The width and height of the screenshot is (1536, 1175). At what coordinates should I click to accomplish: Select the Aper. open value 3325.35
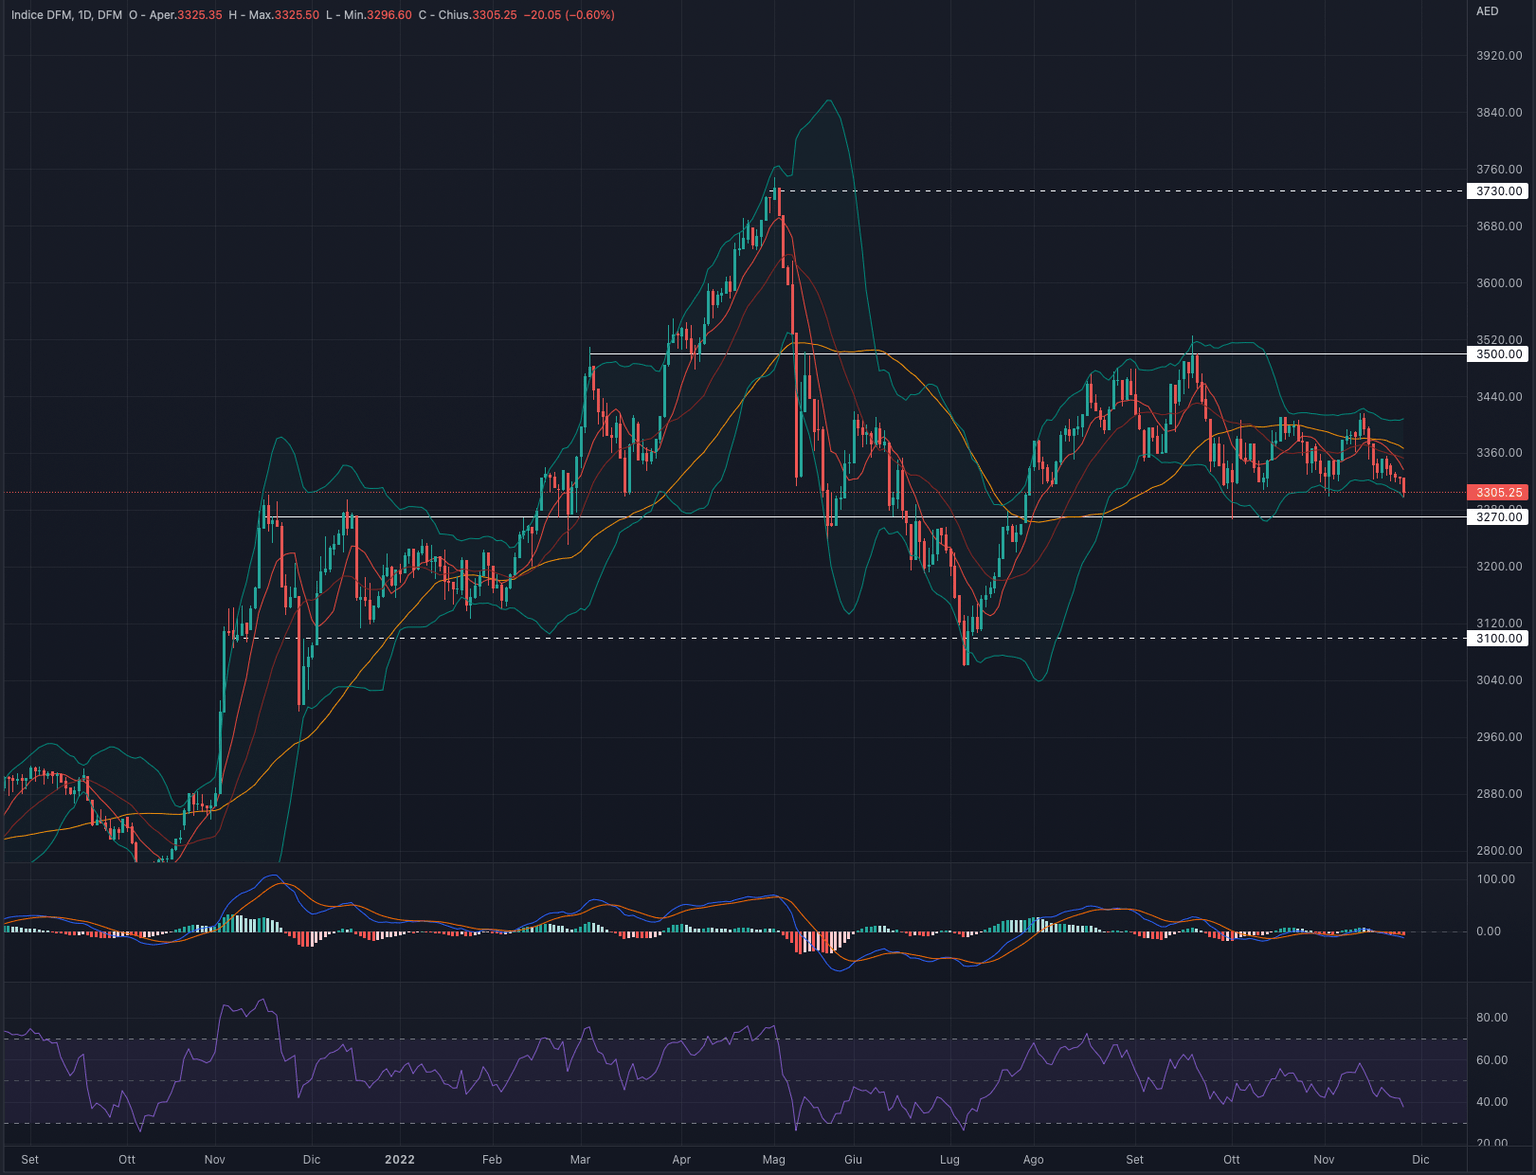198,15
